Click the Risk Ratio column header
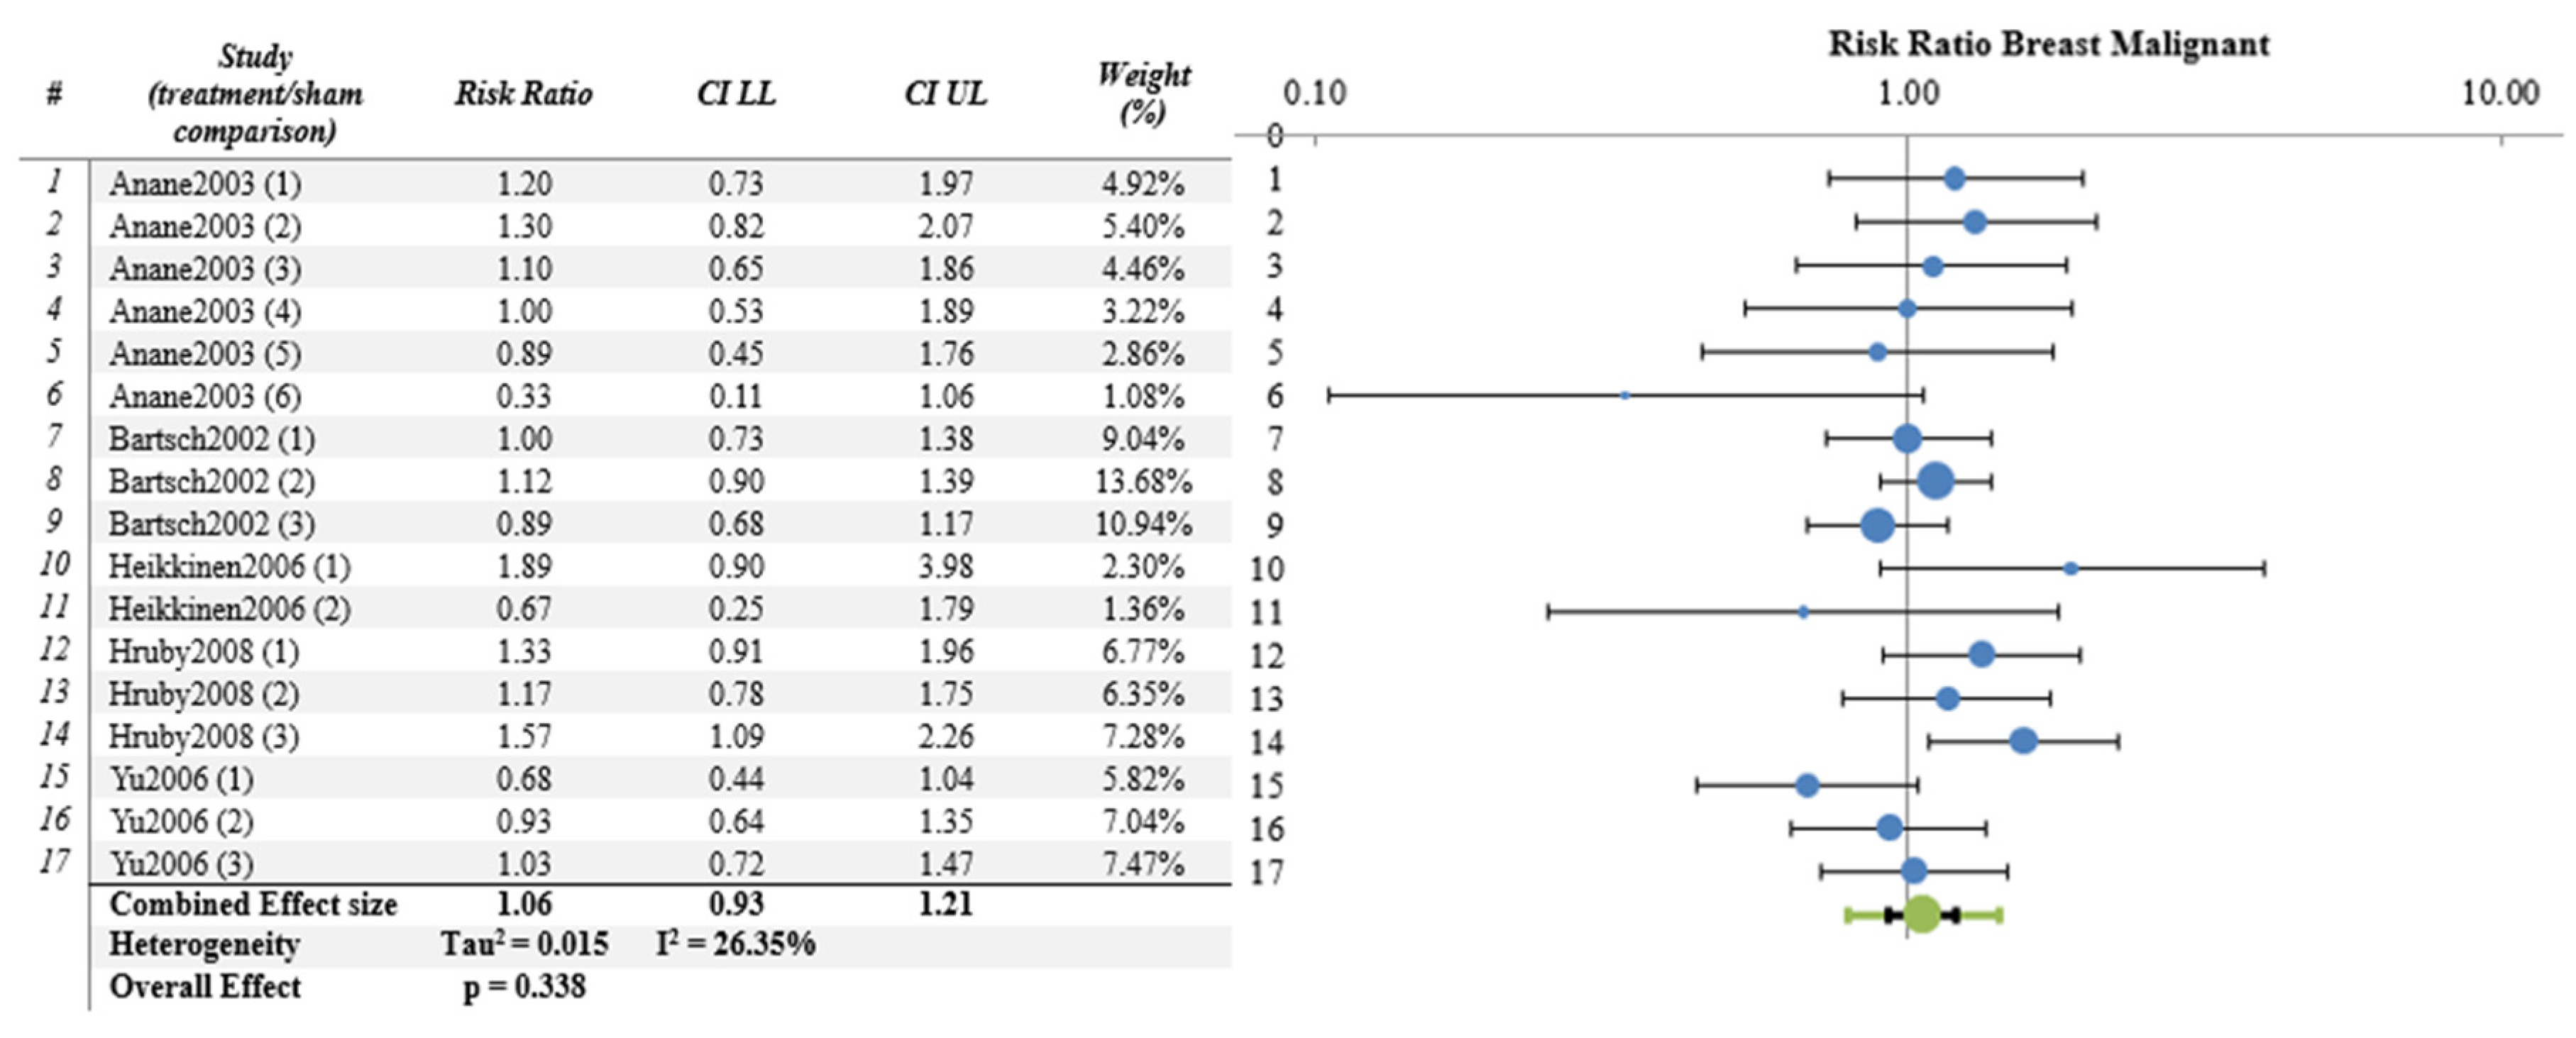Screen dimensions: 2576x1038 click(x=523, y=94)
